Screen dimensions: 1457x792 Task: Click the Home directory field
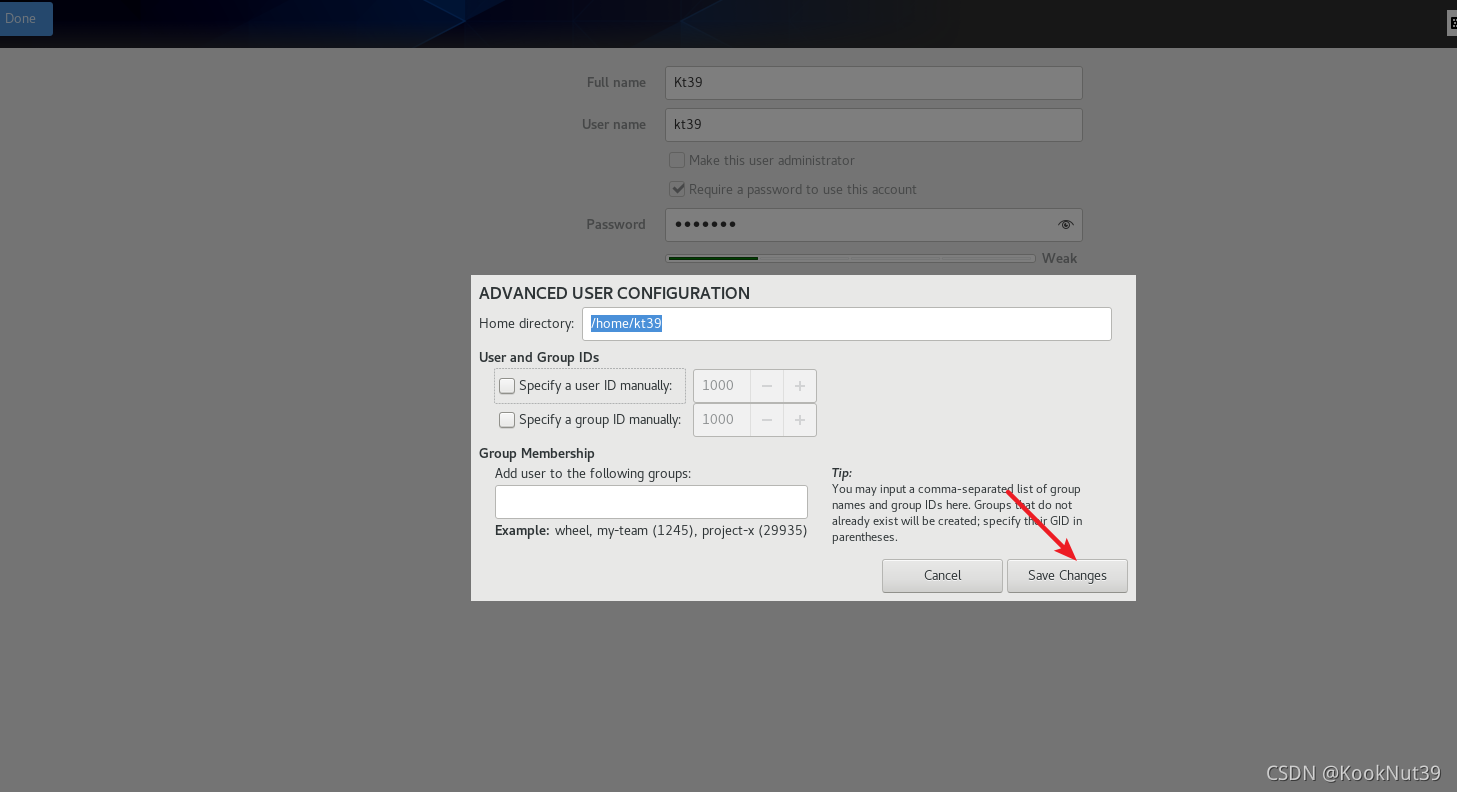846,324
